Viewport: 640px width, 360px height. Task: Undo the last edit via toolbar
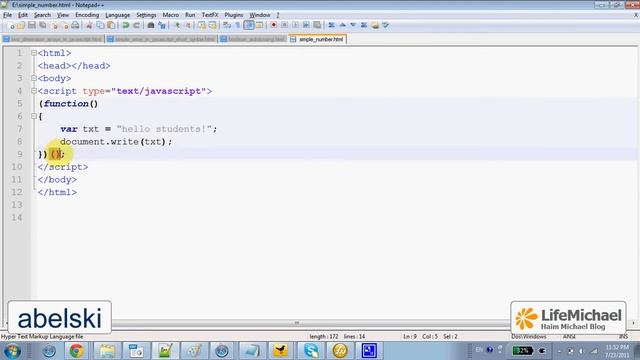pos(126,25)
